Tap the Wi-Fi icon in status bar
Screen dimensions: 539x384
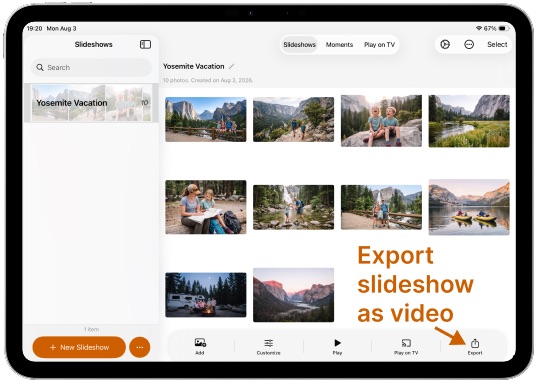[x=478, y=28]
